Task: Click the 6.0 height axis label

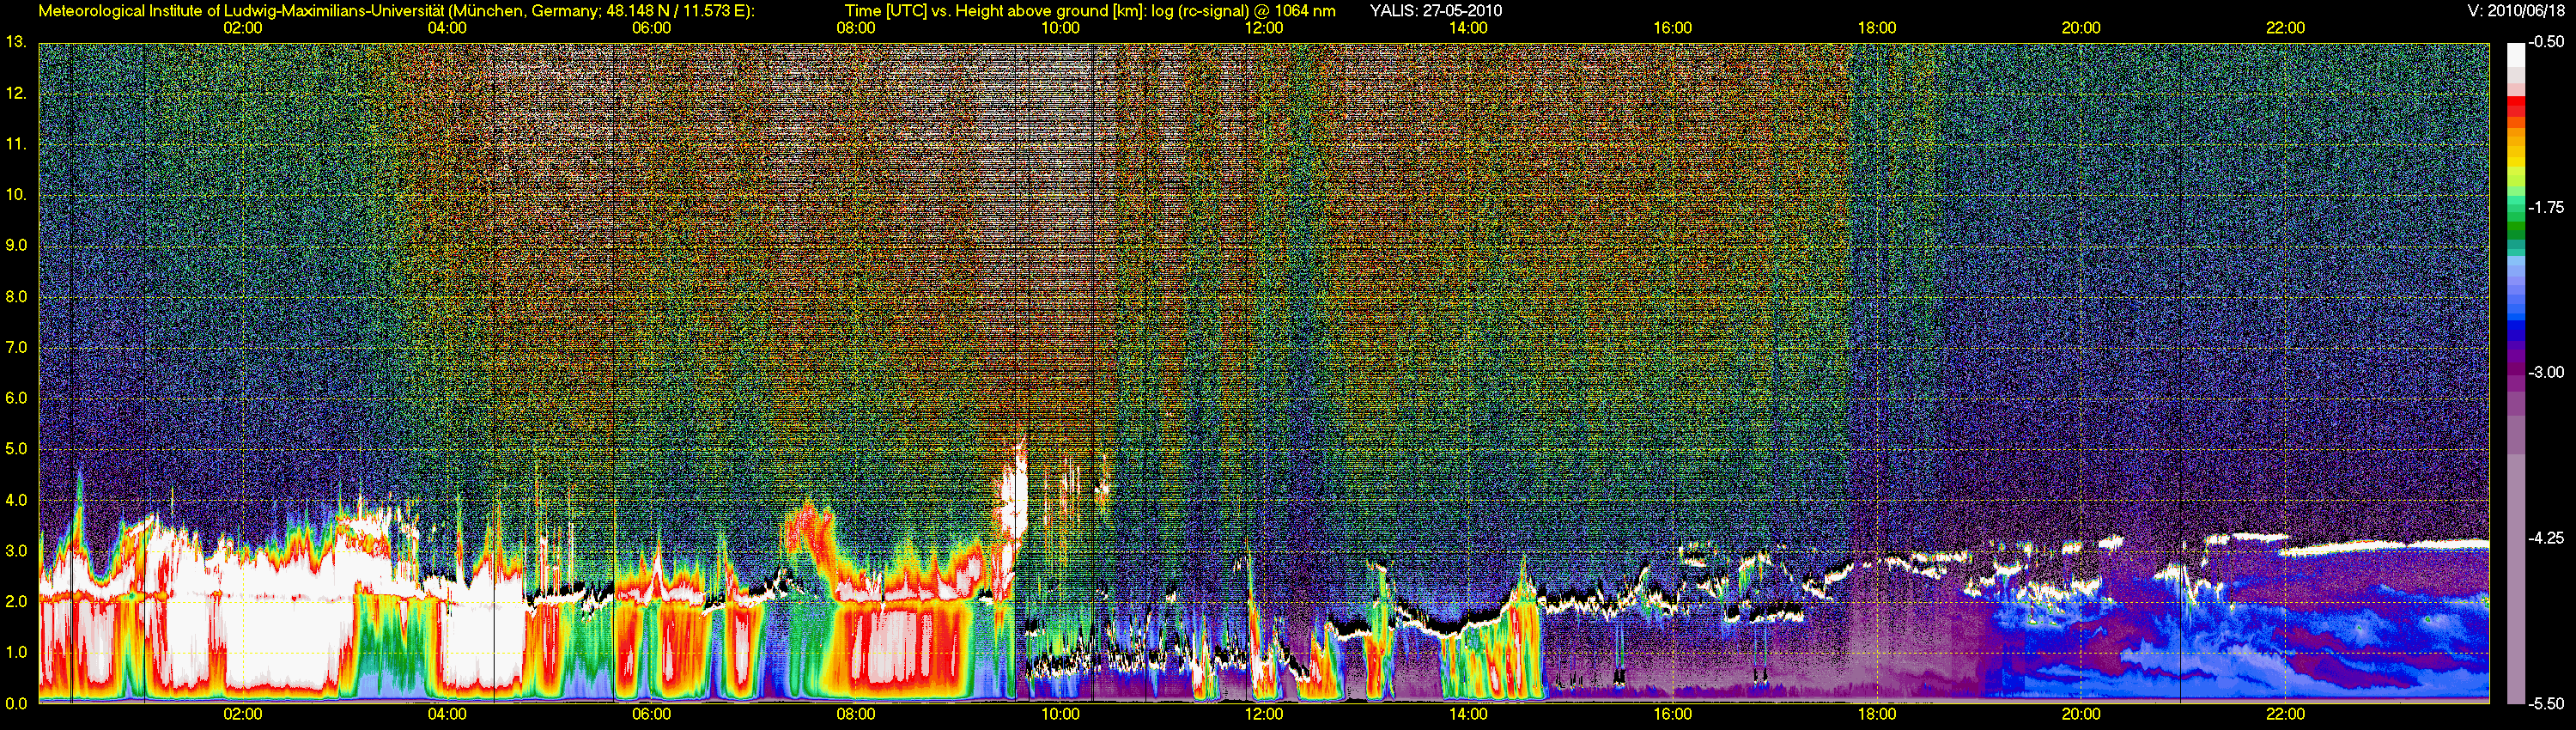Action: click(15, 398)
